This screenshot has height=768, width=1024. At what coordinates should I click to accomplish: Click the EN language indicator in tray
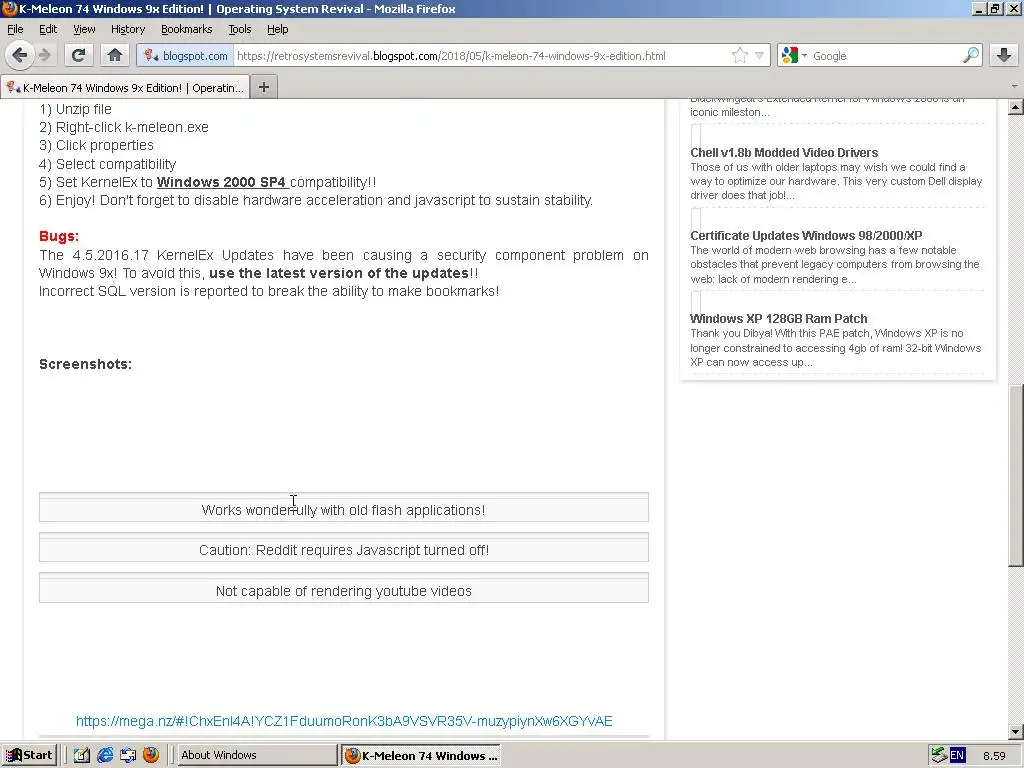(x=957, y=755)
